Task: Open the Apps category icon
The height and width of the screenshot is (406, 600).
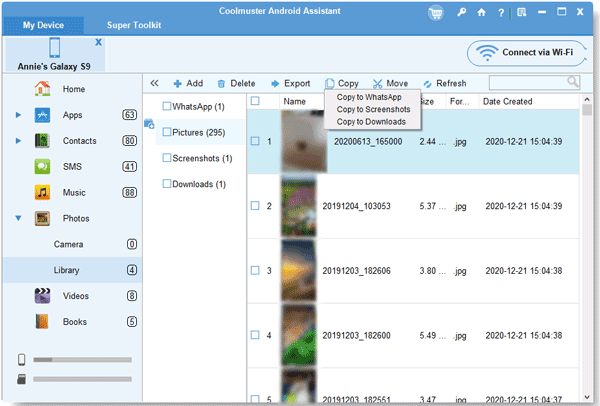Action: point(42,115)
